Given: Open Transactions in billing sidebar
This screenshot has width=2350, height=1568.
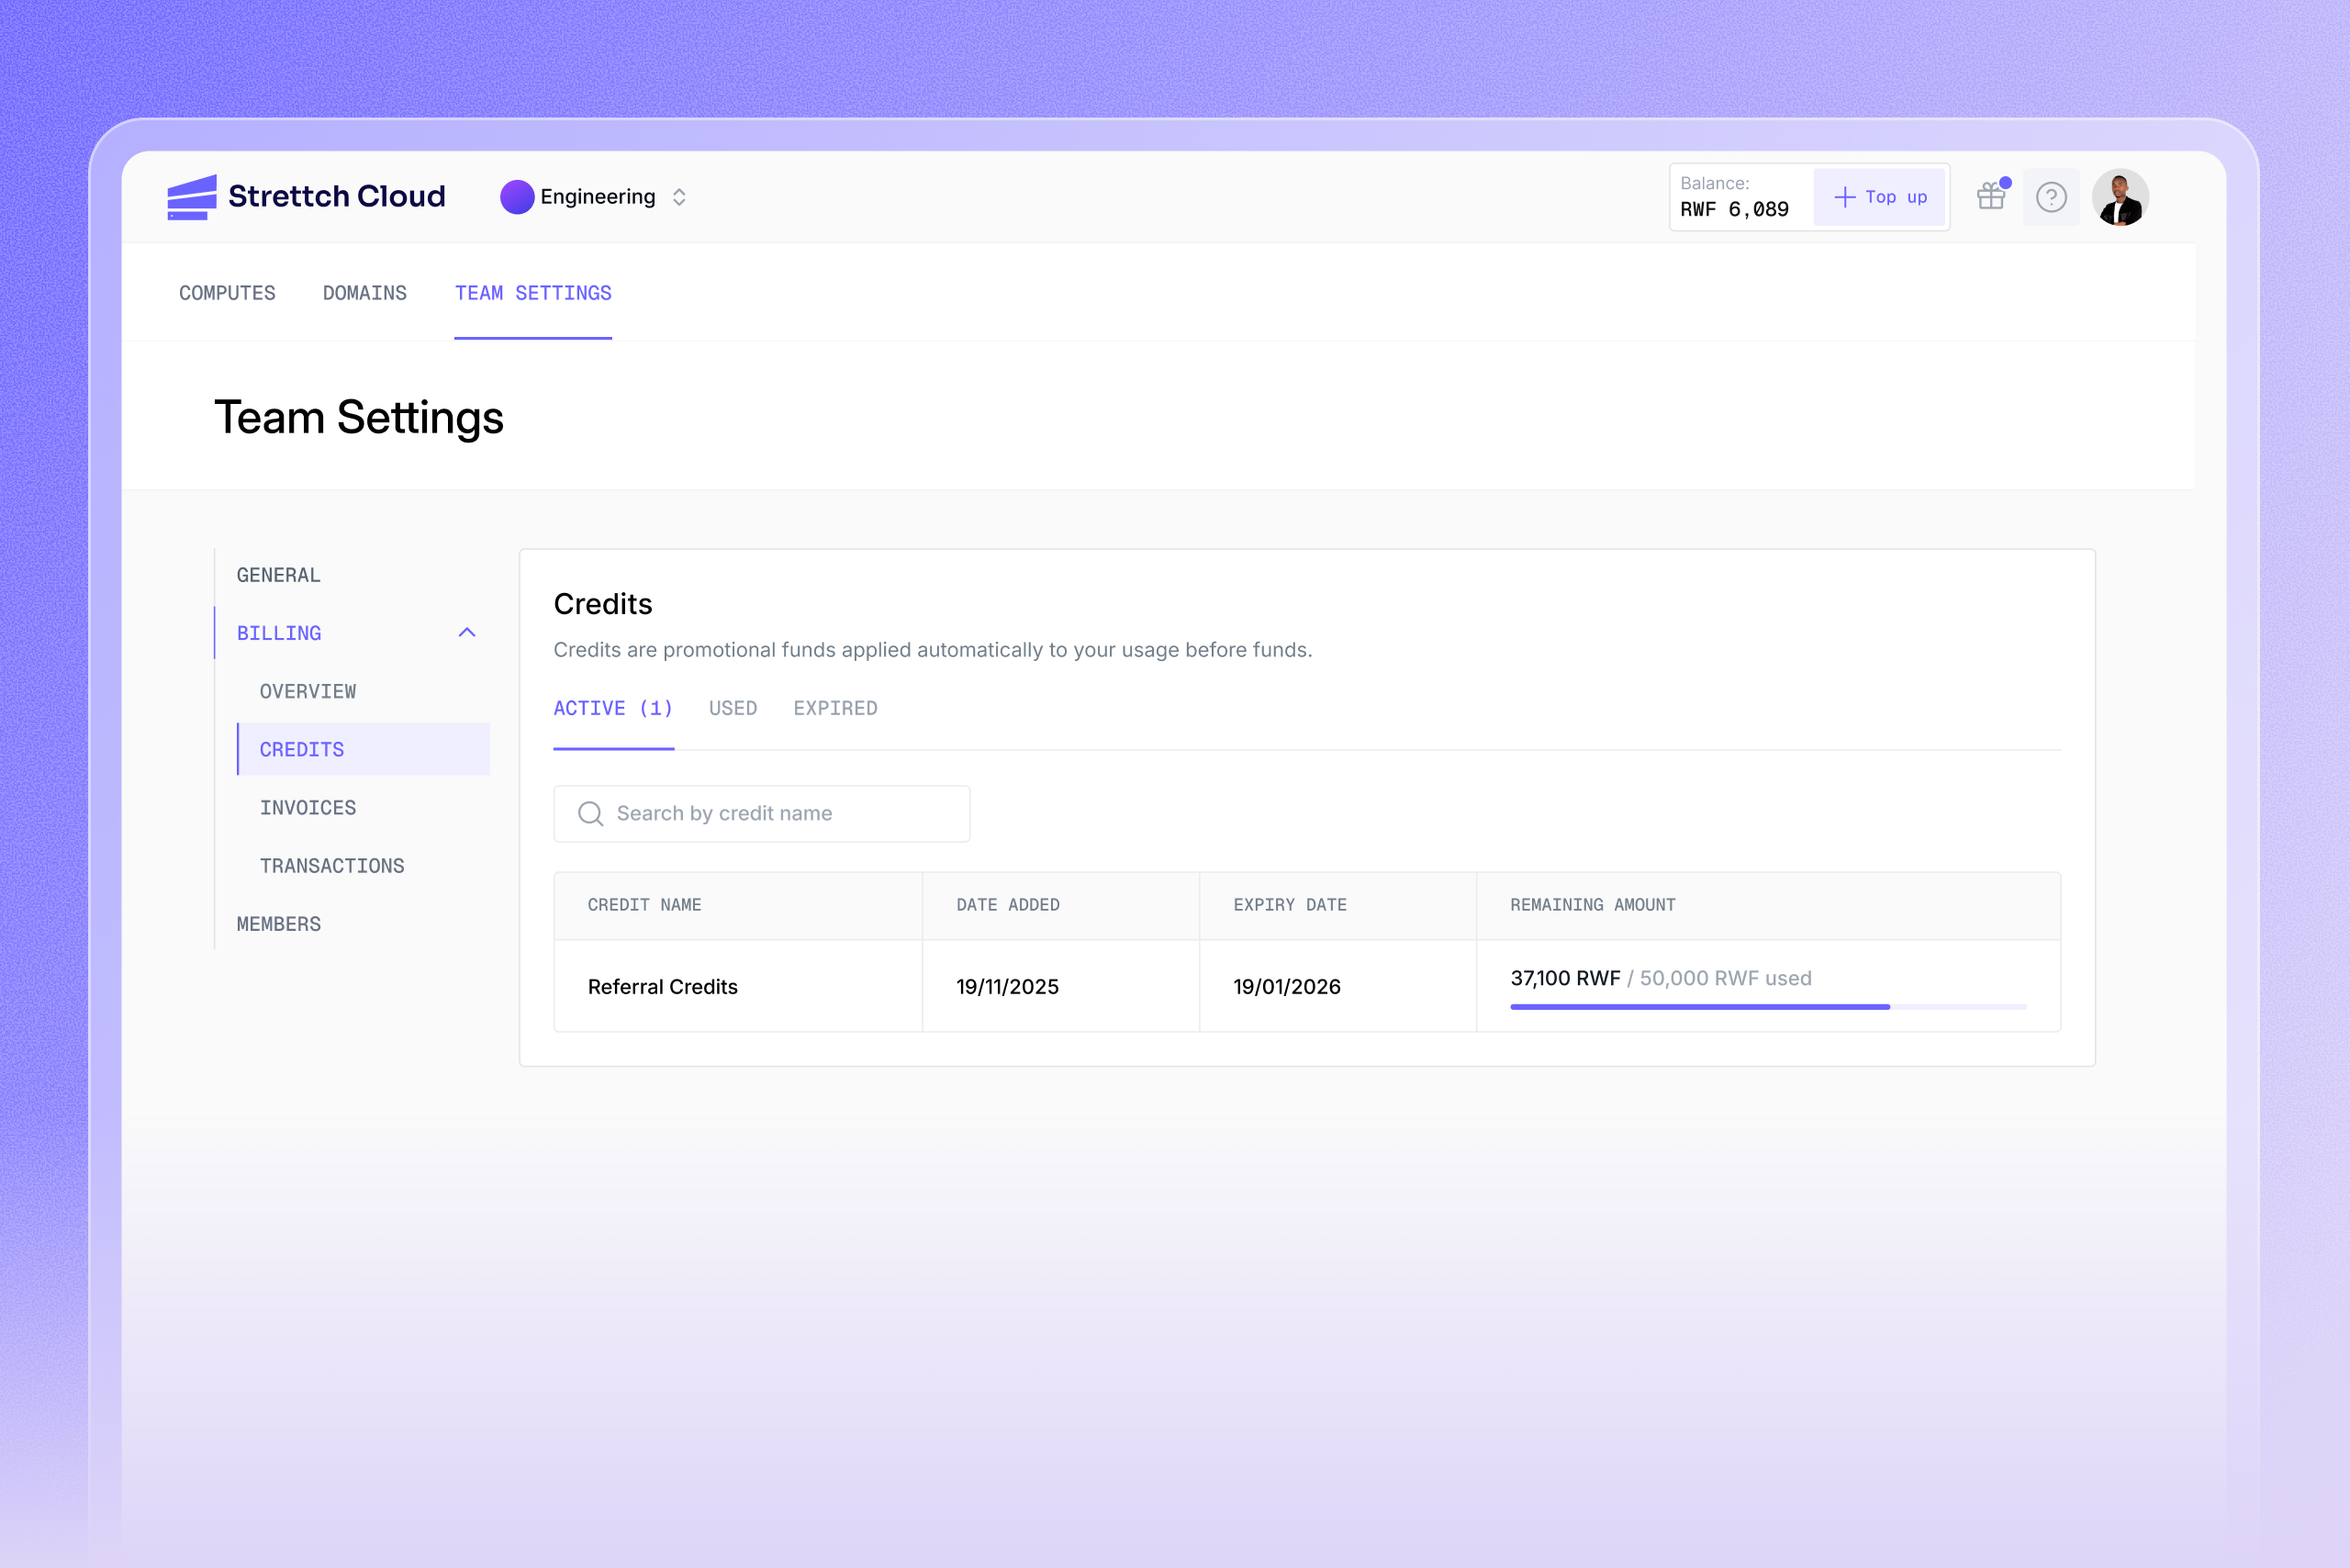Looking at the screenshot, I should tap(332, 866).
